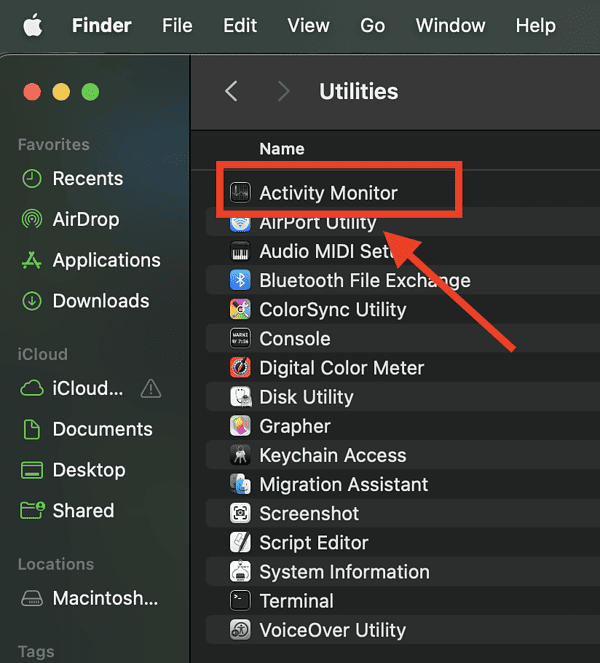Open AirDrop from Favorites sidebar
The image size is (600, 663).
point(85,219)
